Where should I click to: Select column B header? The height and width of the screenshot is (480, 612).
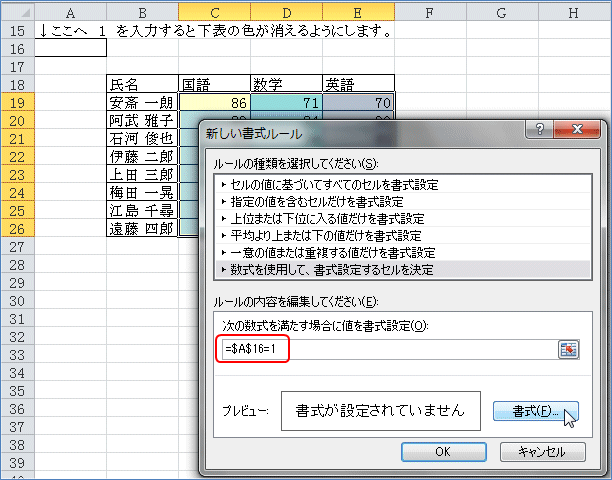(x=142, y=12)
